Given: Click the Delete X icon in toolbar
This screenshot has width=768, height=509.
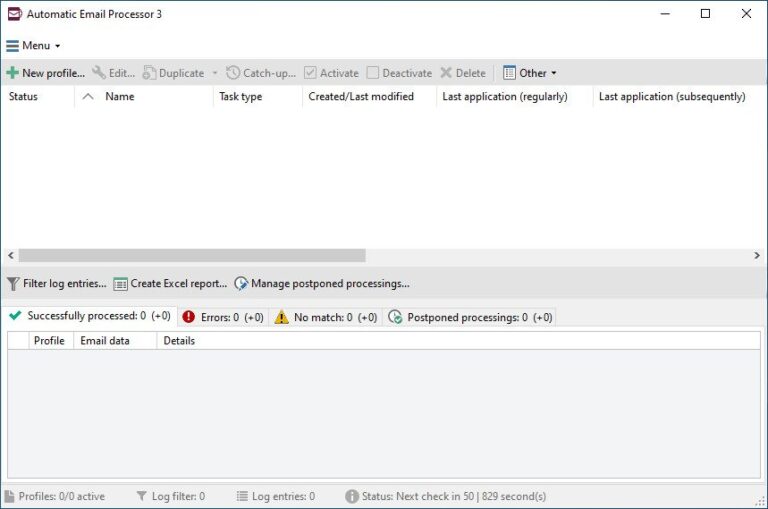Looking at the screenshot, I should 446,73.
